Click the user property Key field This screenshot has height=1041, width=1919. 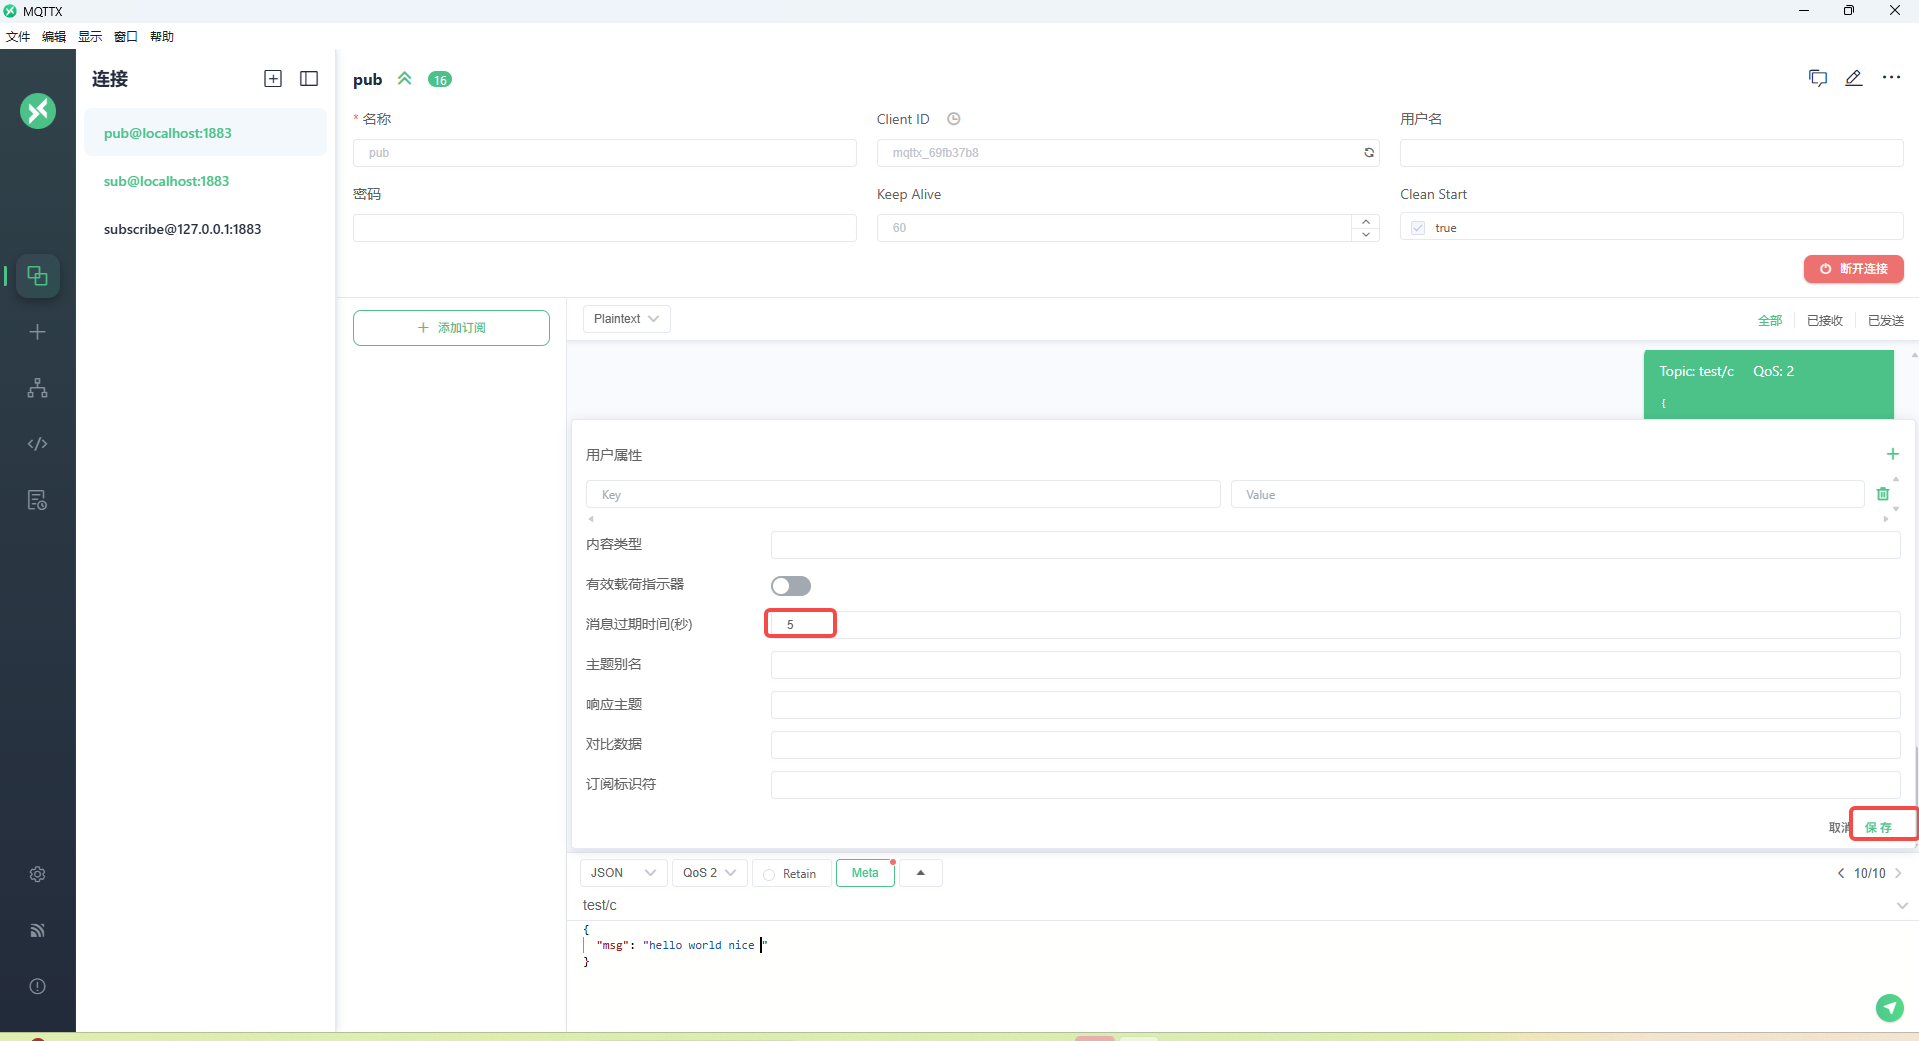[x=903, y=495]
